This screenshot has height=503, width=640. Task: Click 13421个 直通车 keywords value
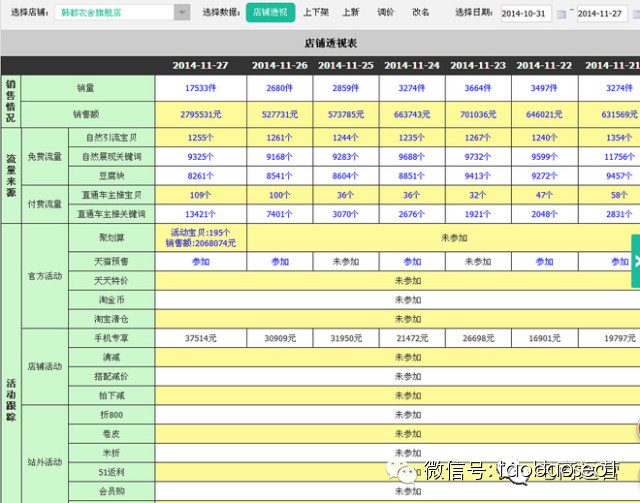[200, 214]
